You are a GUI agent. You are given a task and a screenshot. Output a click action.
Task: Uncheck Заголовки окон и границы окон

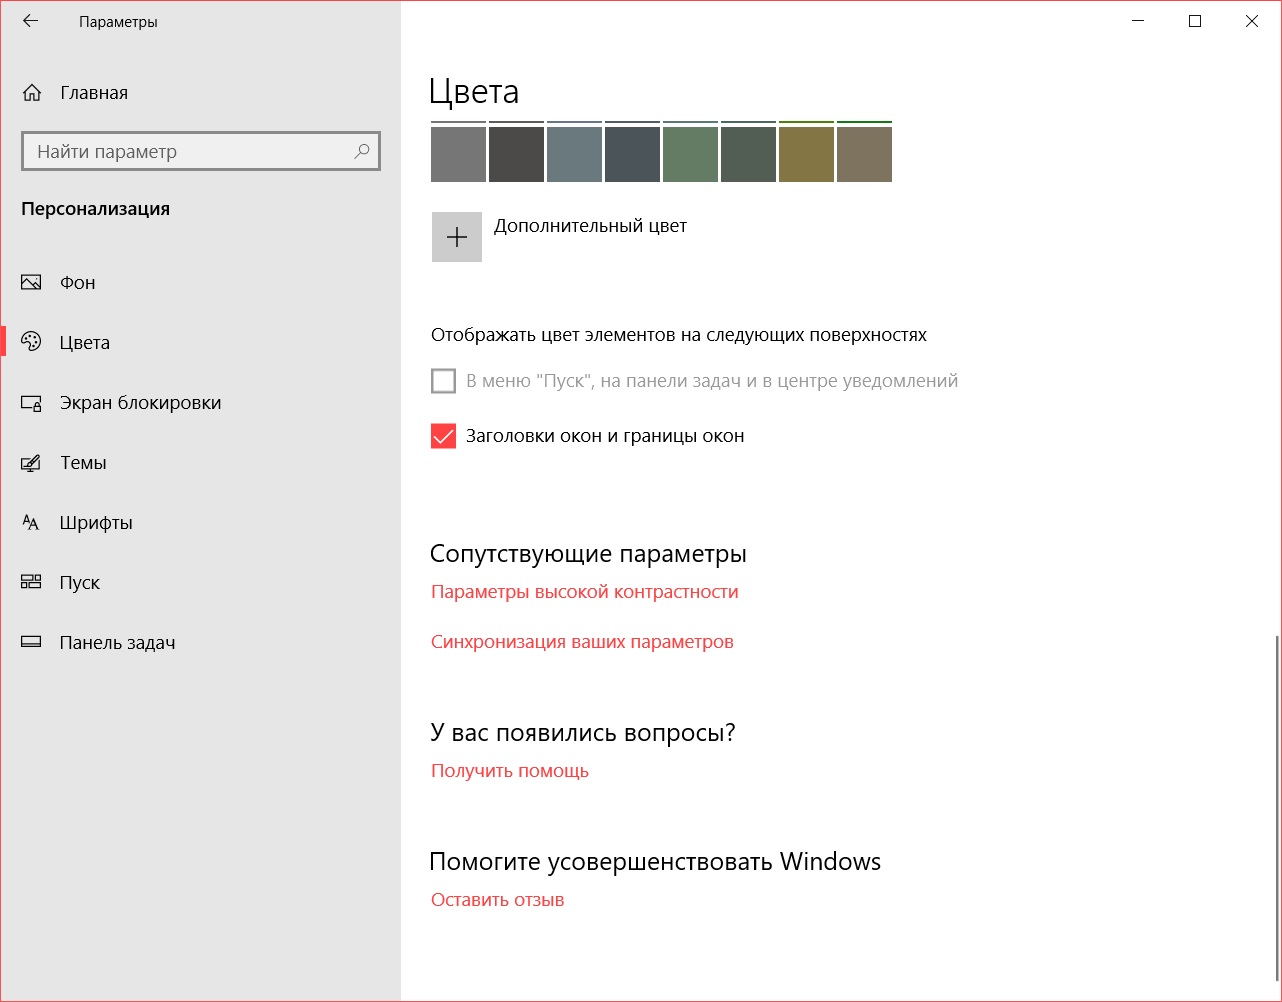pos(443,436)
